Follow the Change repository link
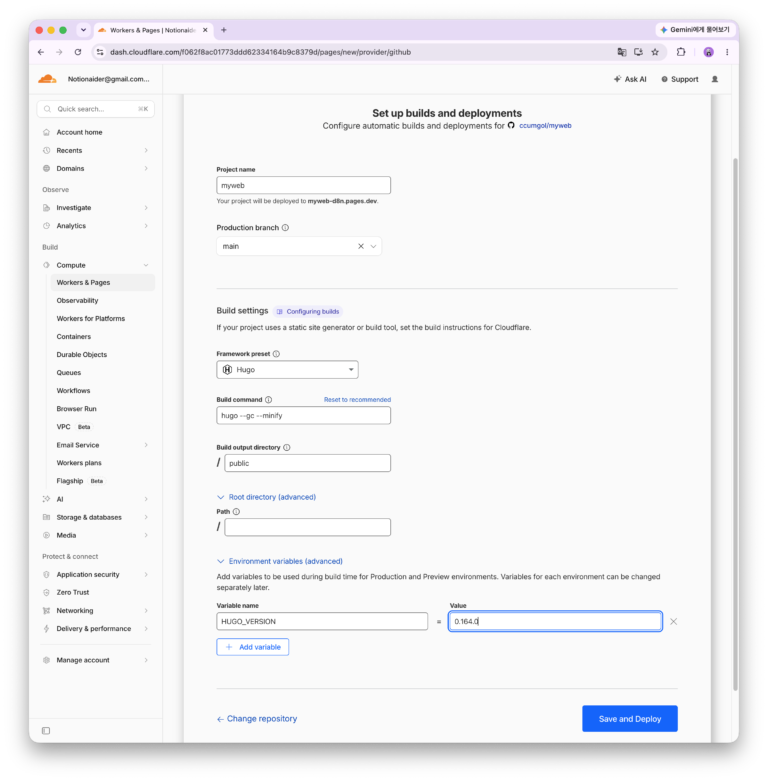This screenshot has width=768, height=781. [257, 719]
